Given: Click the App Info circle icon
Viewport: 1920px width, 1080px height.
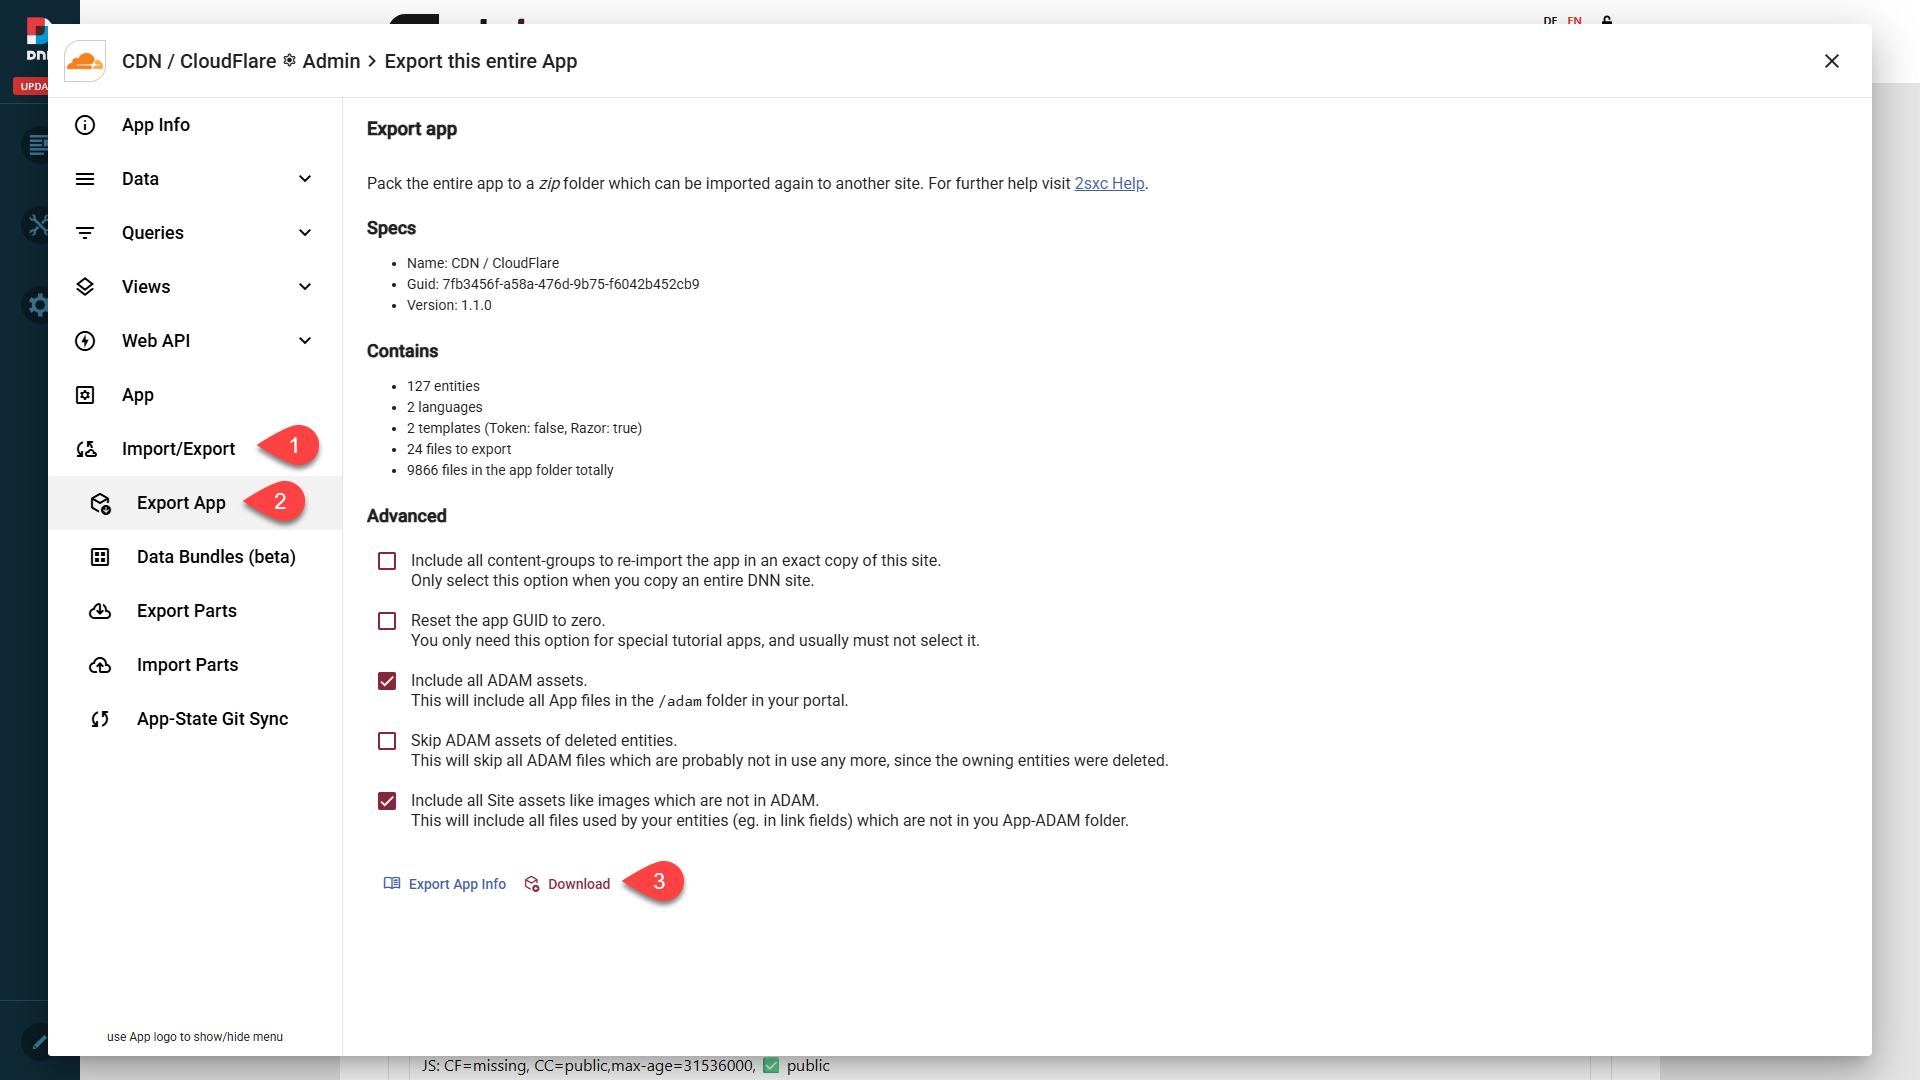Looking at the screenshot, I should click(x=85, y=125).
